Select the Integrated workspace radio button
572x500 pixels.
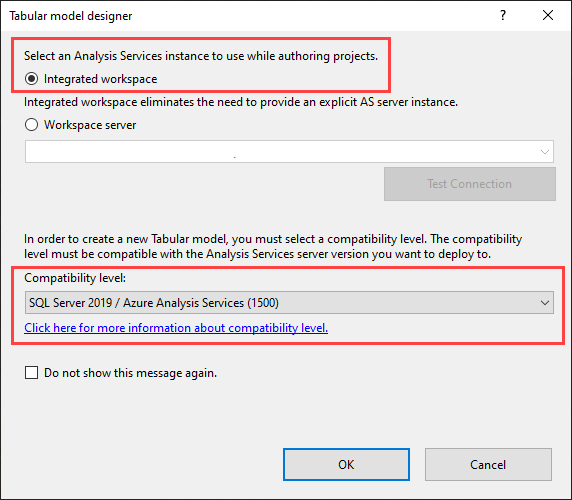pyautogui.click(x=31, y=79)
